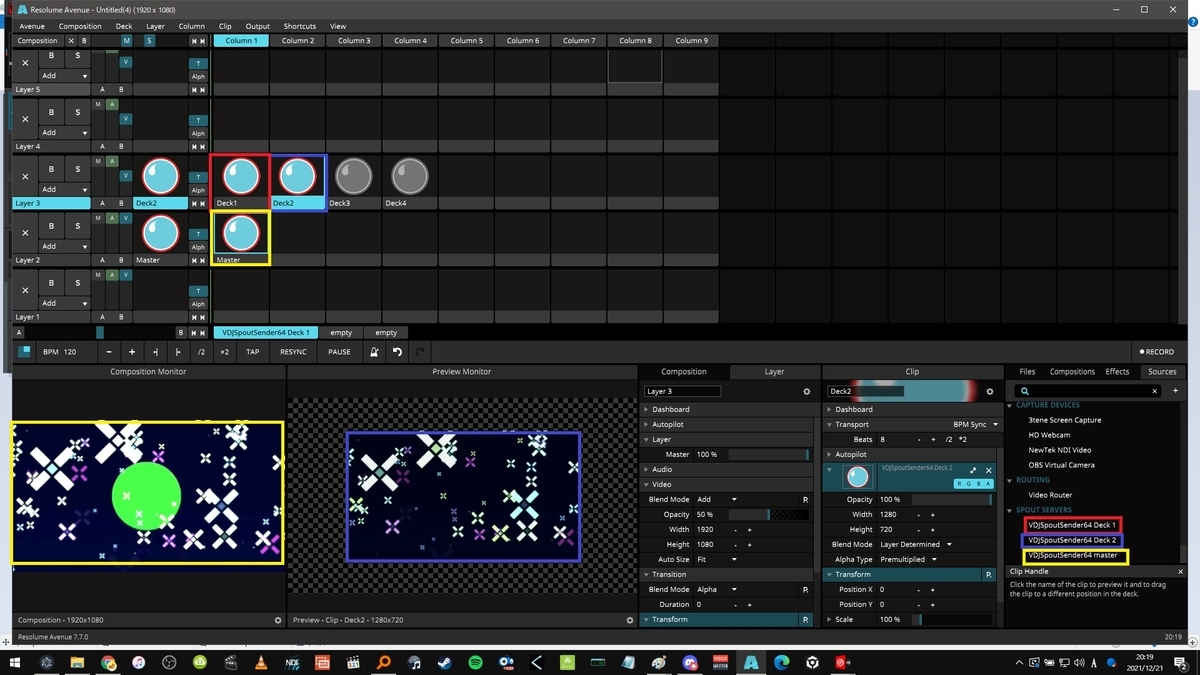The image size is (1200, 675).
Task: Open Layer 5 blend mode Add dropdown
Action: [64, 75]
